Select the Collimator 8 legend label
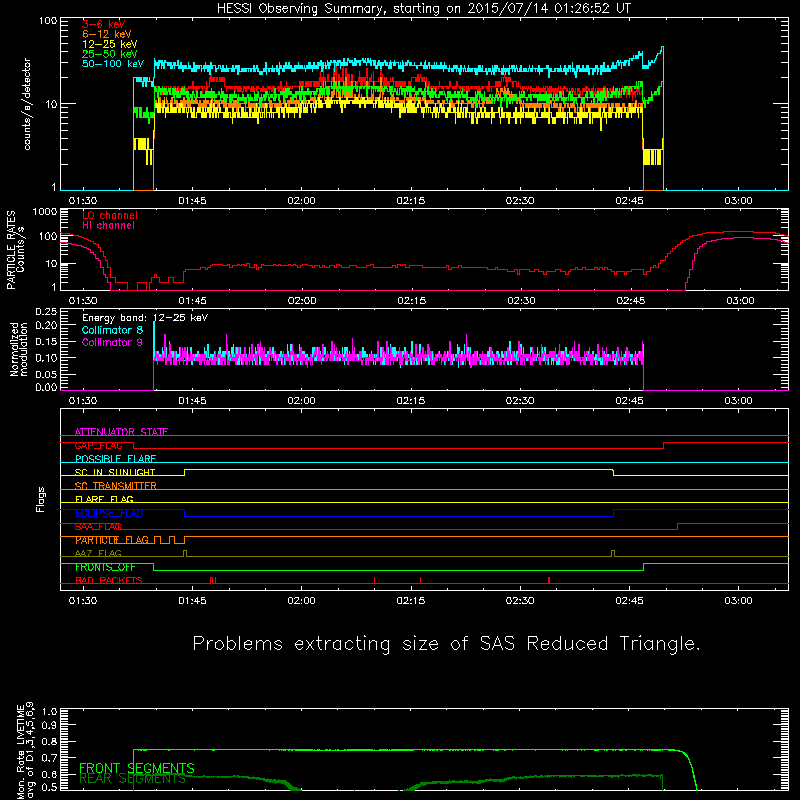 pos(112,330)
